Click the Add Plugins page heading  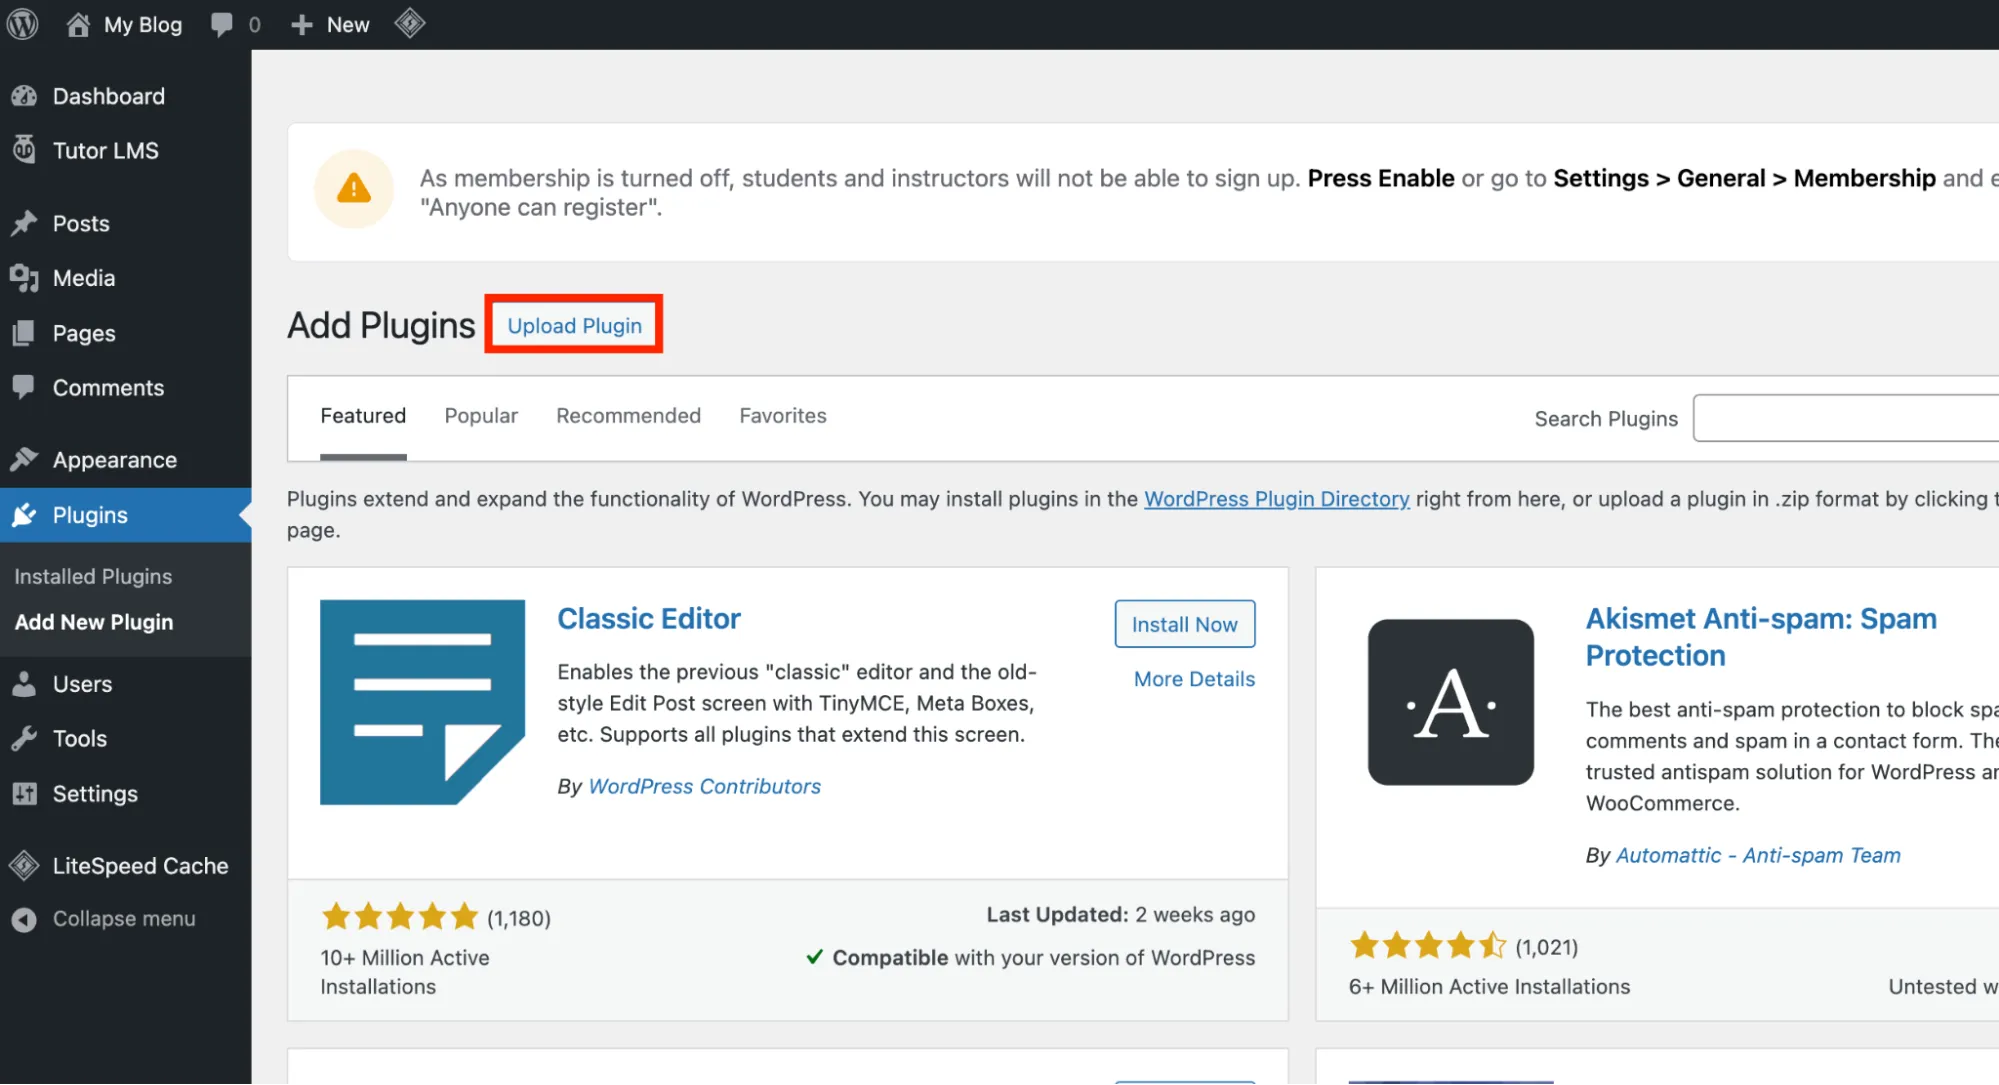click(381, 325)
